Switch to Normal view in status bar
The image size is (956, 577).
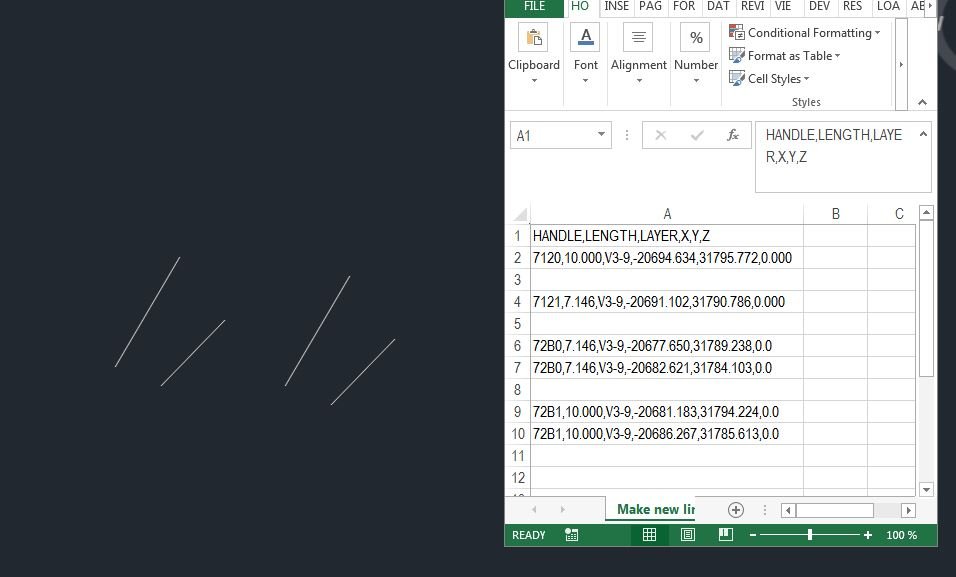tap(649, 535)
